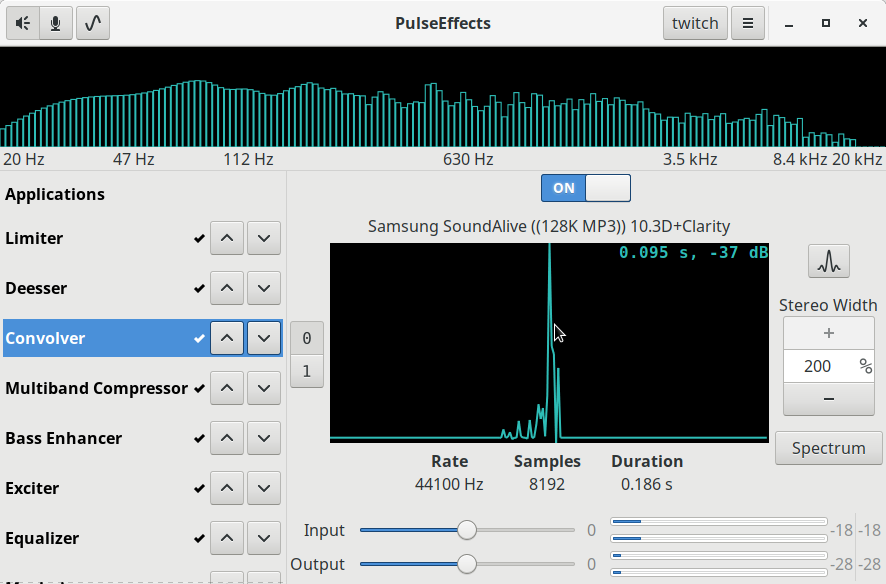The image size is (886, 584).
Task: Click the waveform/test signal icon
Action: 91,23
